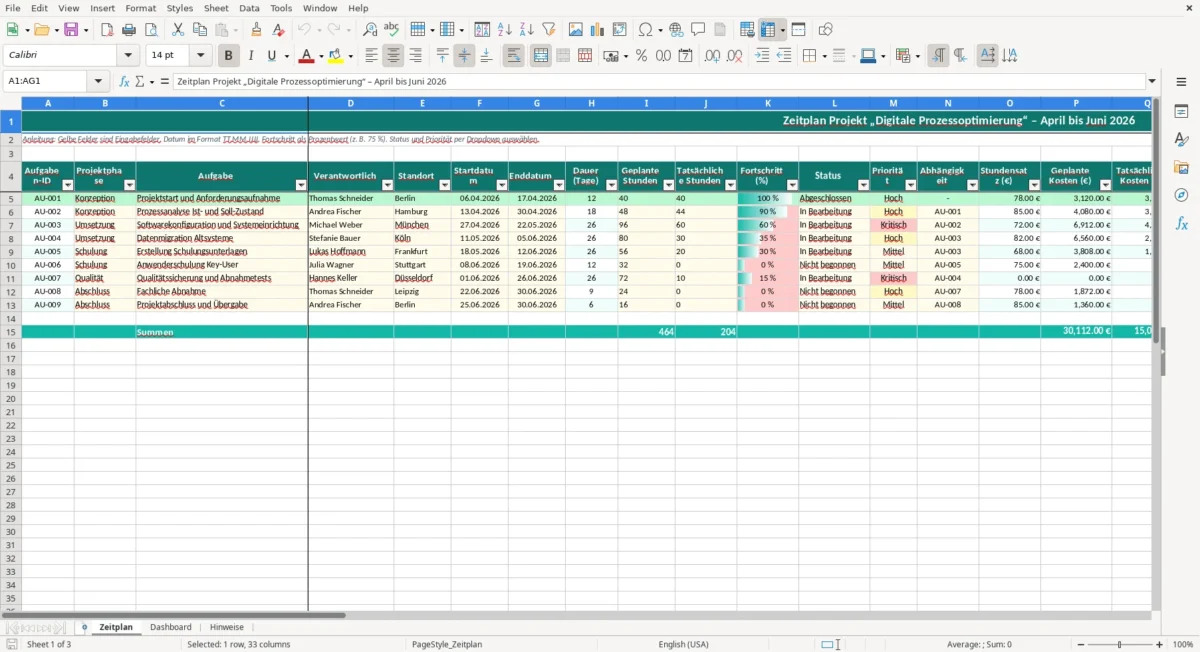Image resolution: width=1200 pixels, height=652 pixels.
Task: Click Add Decimal Place icon
Action: (712, 56)
